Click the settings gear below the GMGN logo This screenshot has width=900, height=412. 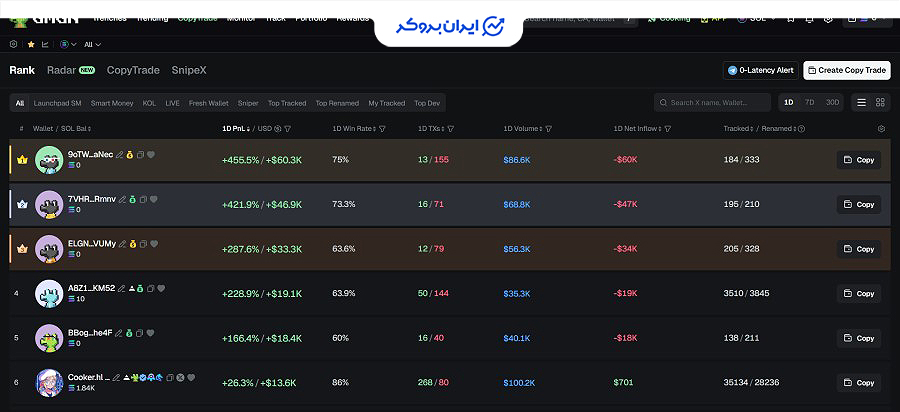click(x=13, y=44)
